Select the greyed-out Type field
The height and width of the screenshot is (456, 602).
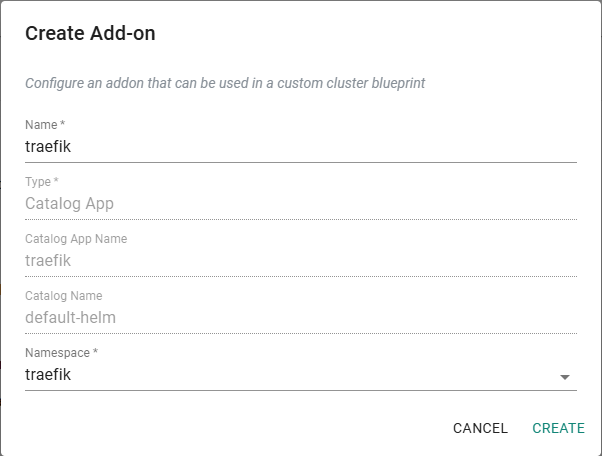(x=300, y=204)
